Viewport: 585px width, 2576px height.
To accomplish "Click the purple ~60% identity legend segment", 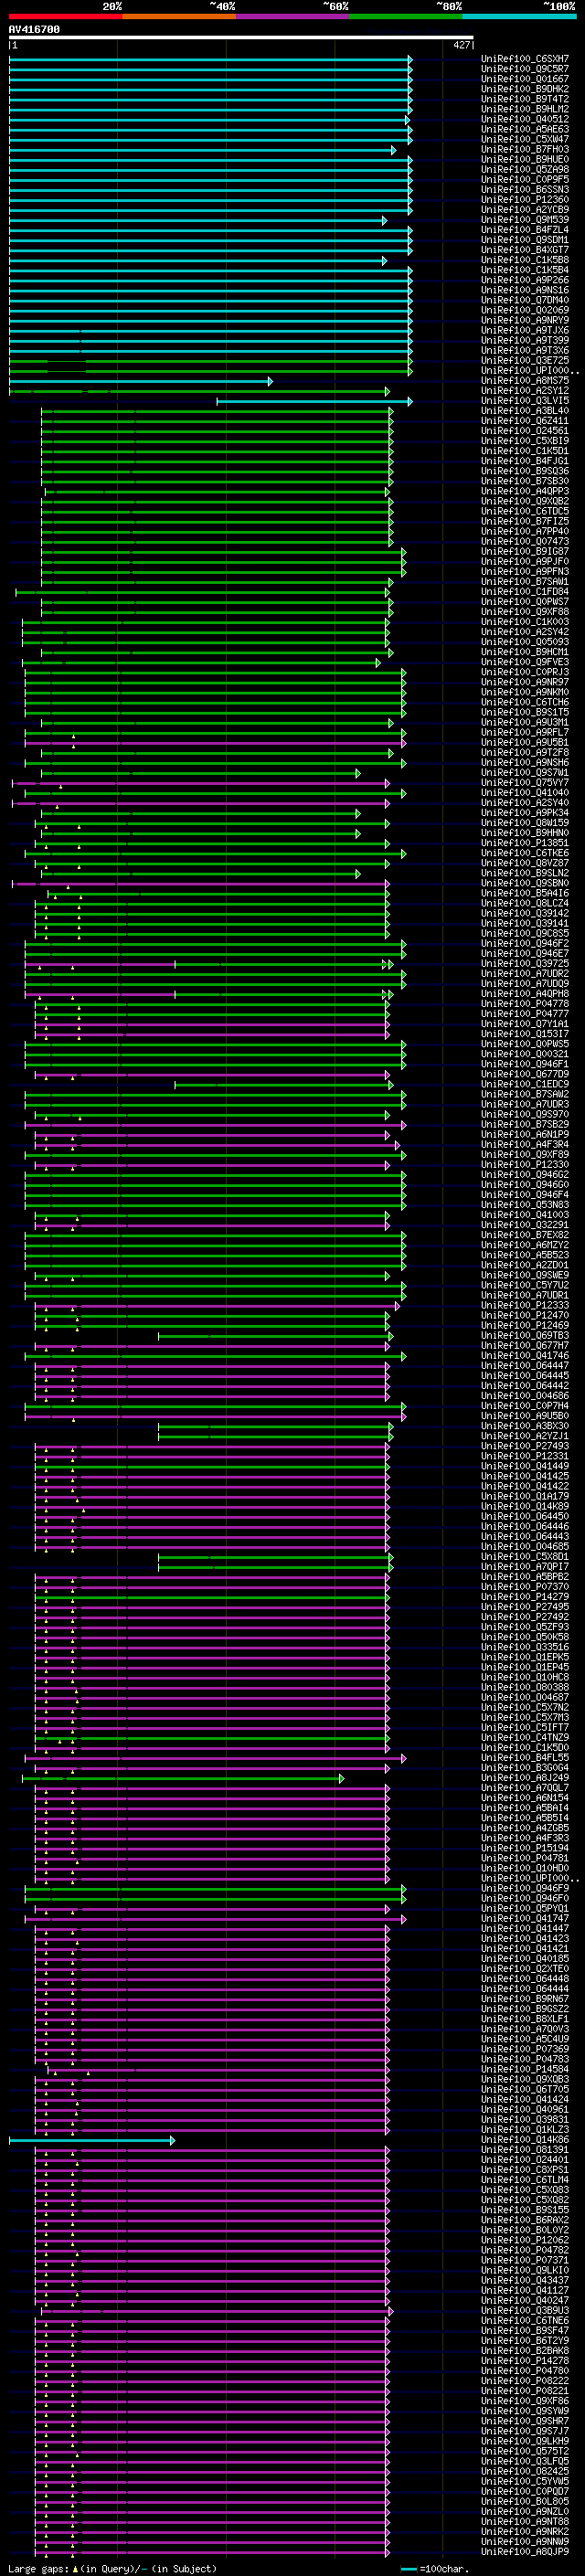I will coord(293,16).
